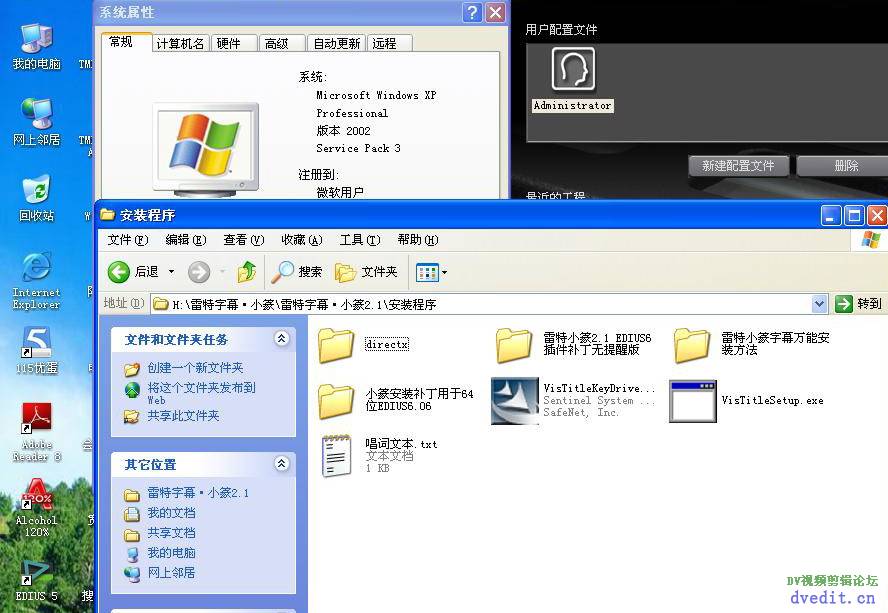Click 创建一个新文件夹 link

click(x=195, y=368)
